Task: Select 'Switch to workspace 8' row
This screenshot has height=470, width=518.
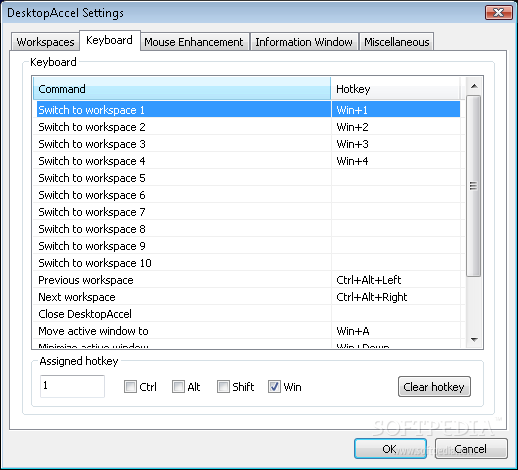Action: point(248,229)
